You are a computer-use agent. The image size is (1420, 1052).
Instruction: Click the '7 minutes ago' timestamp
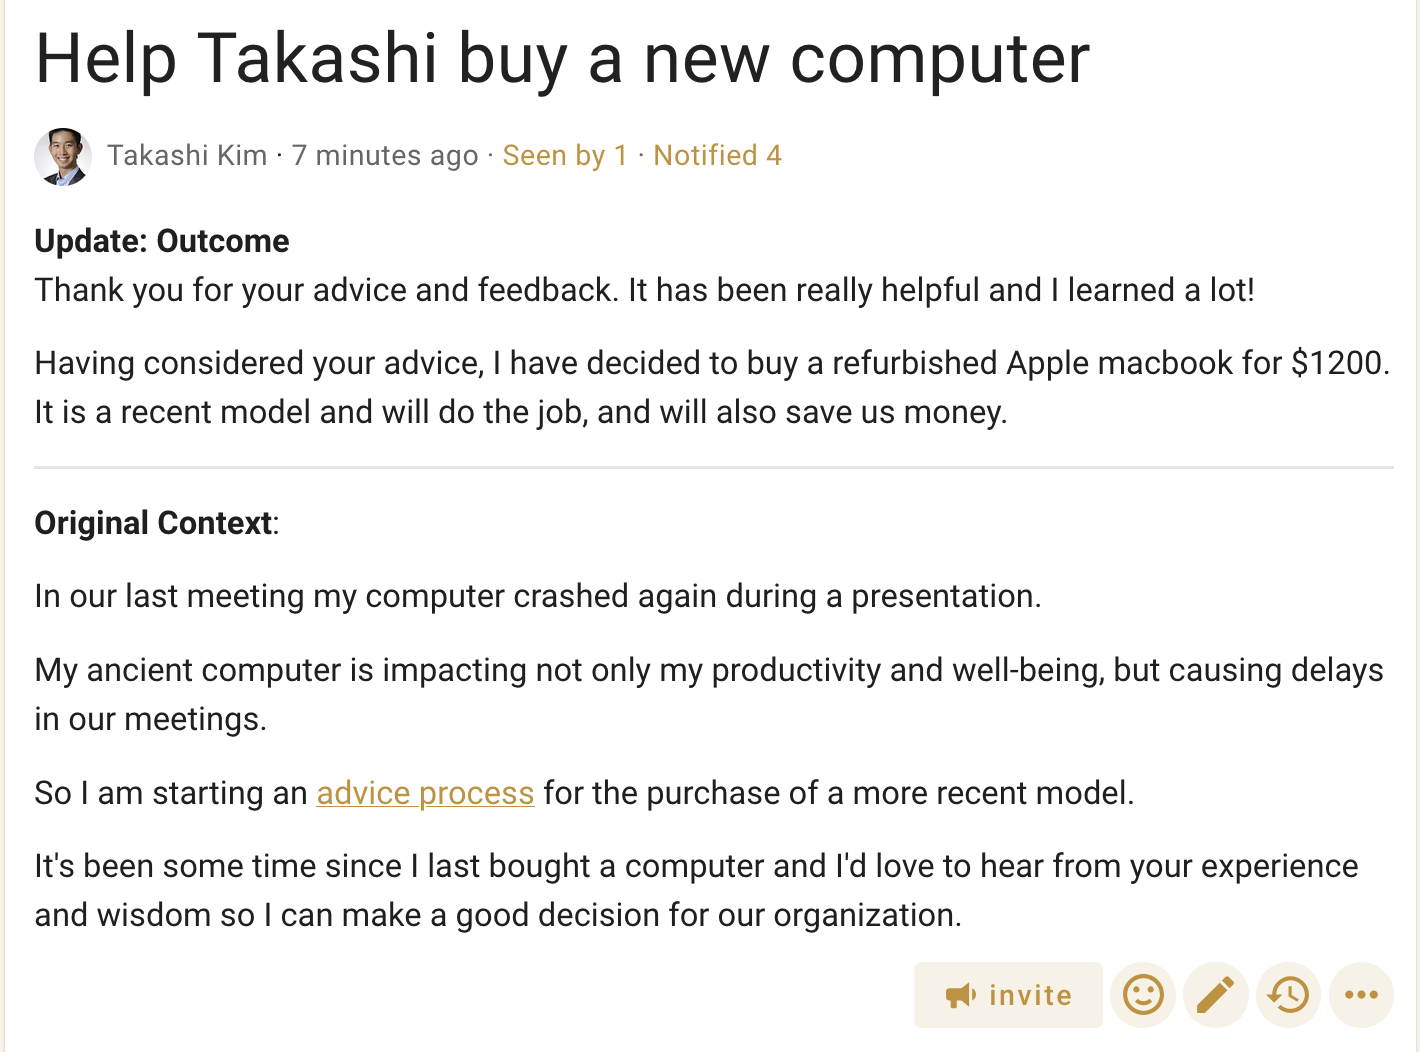click(385, 156)
